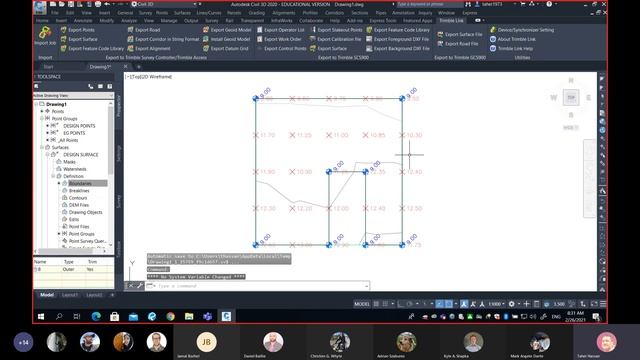This screenshot has height=360, width=640.
Task: Click the Export Road ribbon icon
Action: click(131, 30)
